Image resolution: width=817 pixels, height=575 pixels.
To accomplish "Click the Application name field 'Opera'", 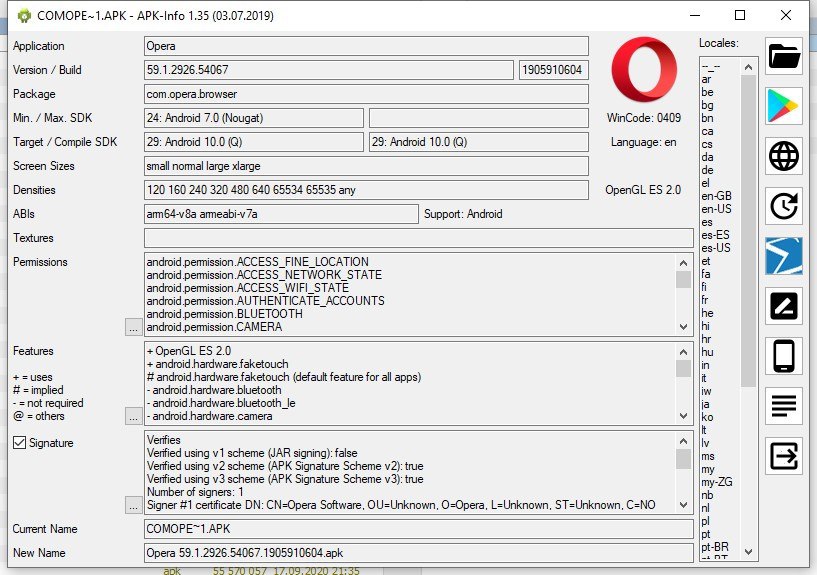I will pyautogui.click(x=366, y=46).
